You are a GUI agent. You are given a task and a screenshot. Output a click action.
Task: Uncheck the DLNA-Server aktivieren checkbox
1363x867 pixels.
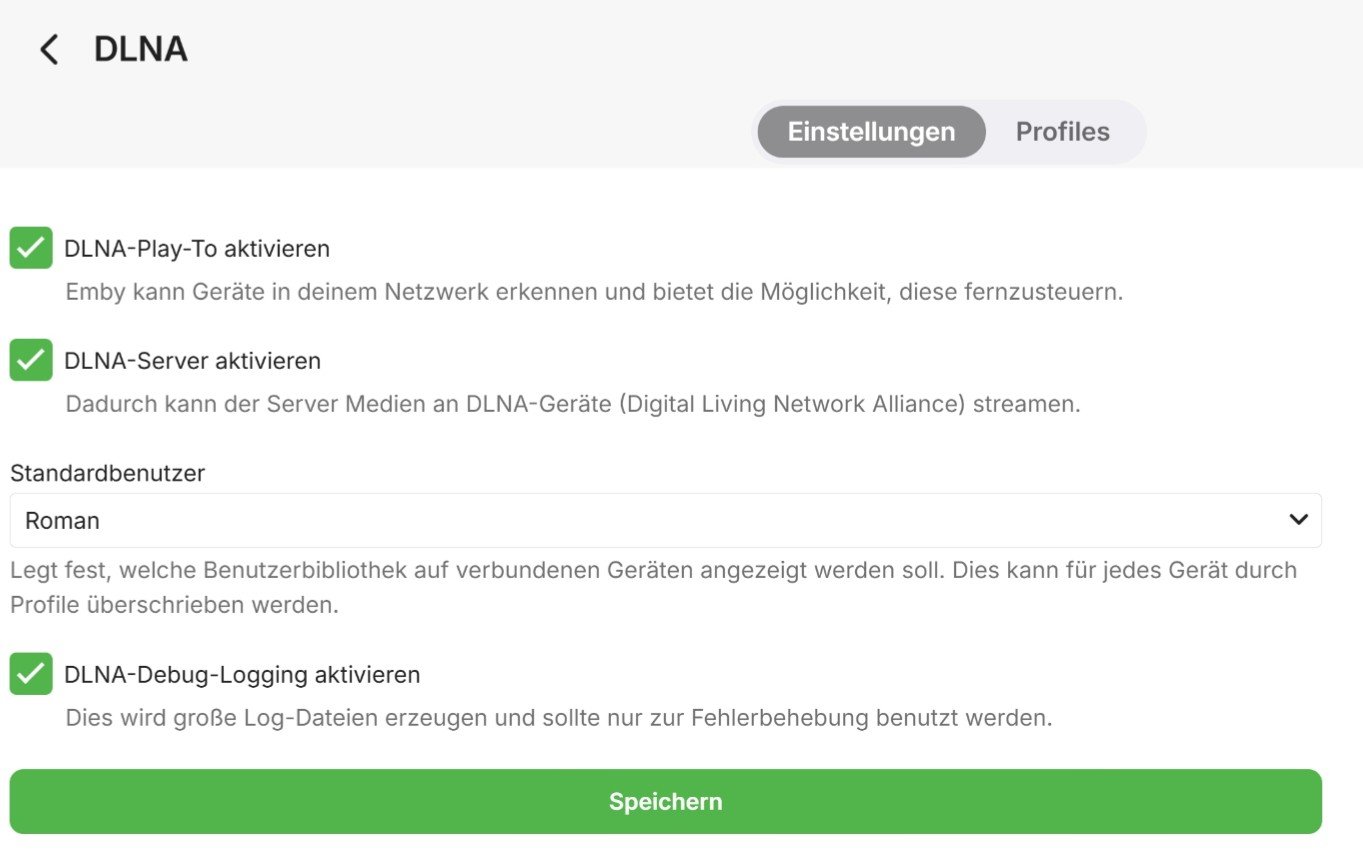pos(31,360)
